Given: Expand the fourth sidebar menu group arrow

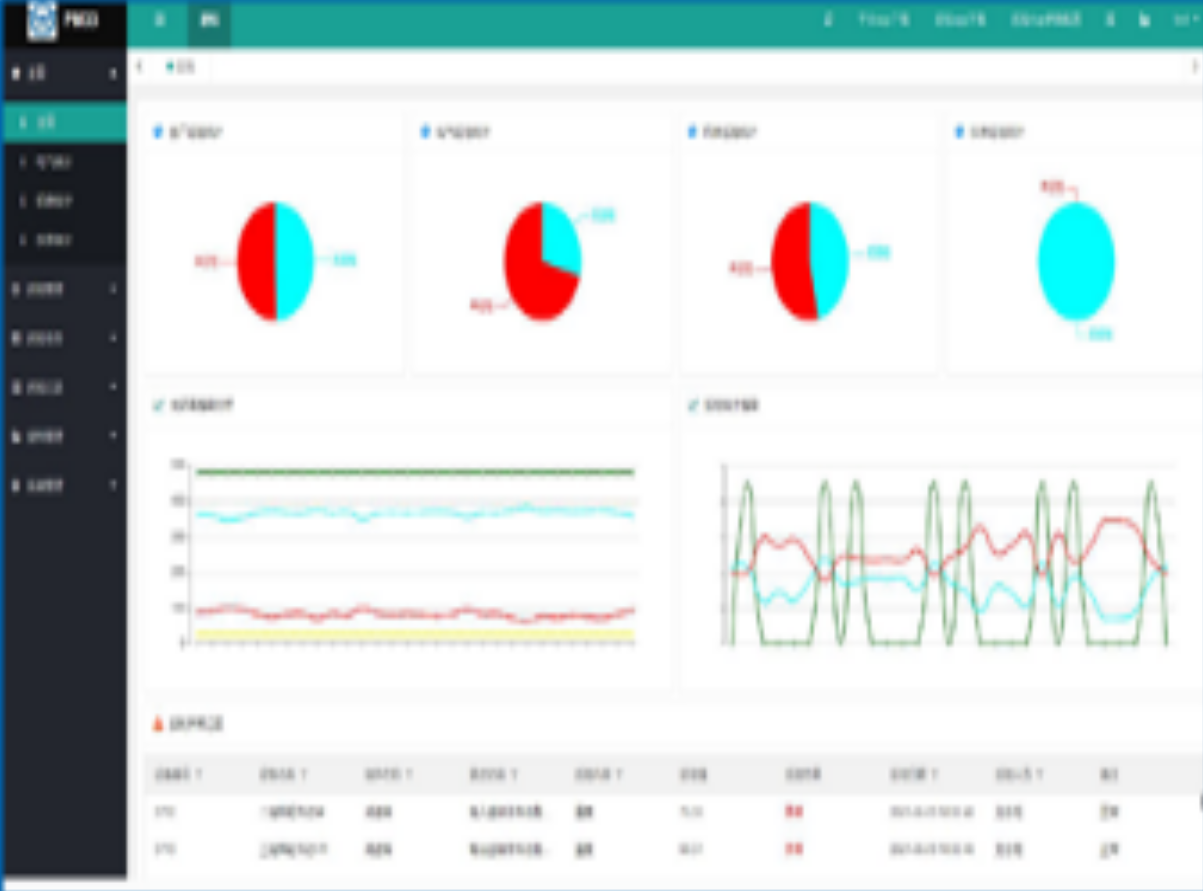Looking at the screenshot, I should click(113, 387).
